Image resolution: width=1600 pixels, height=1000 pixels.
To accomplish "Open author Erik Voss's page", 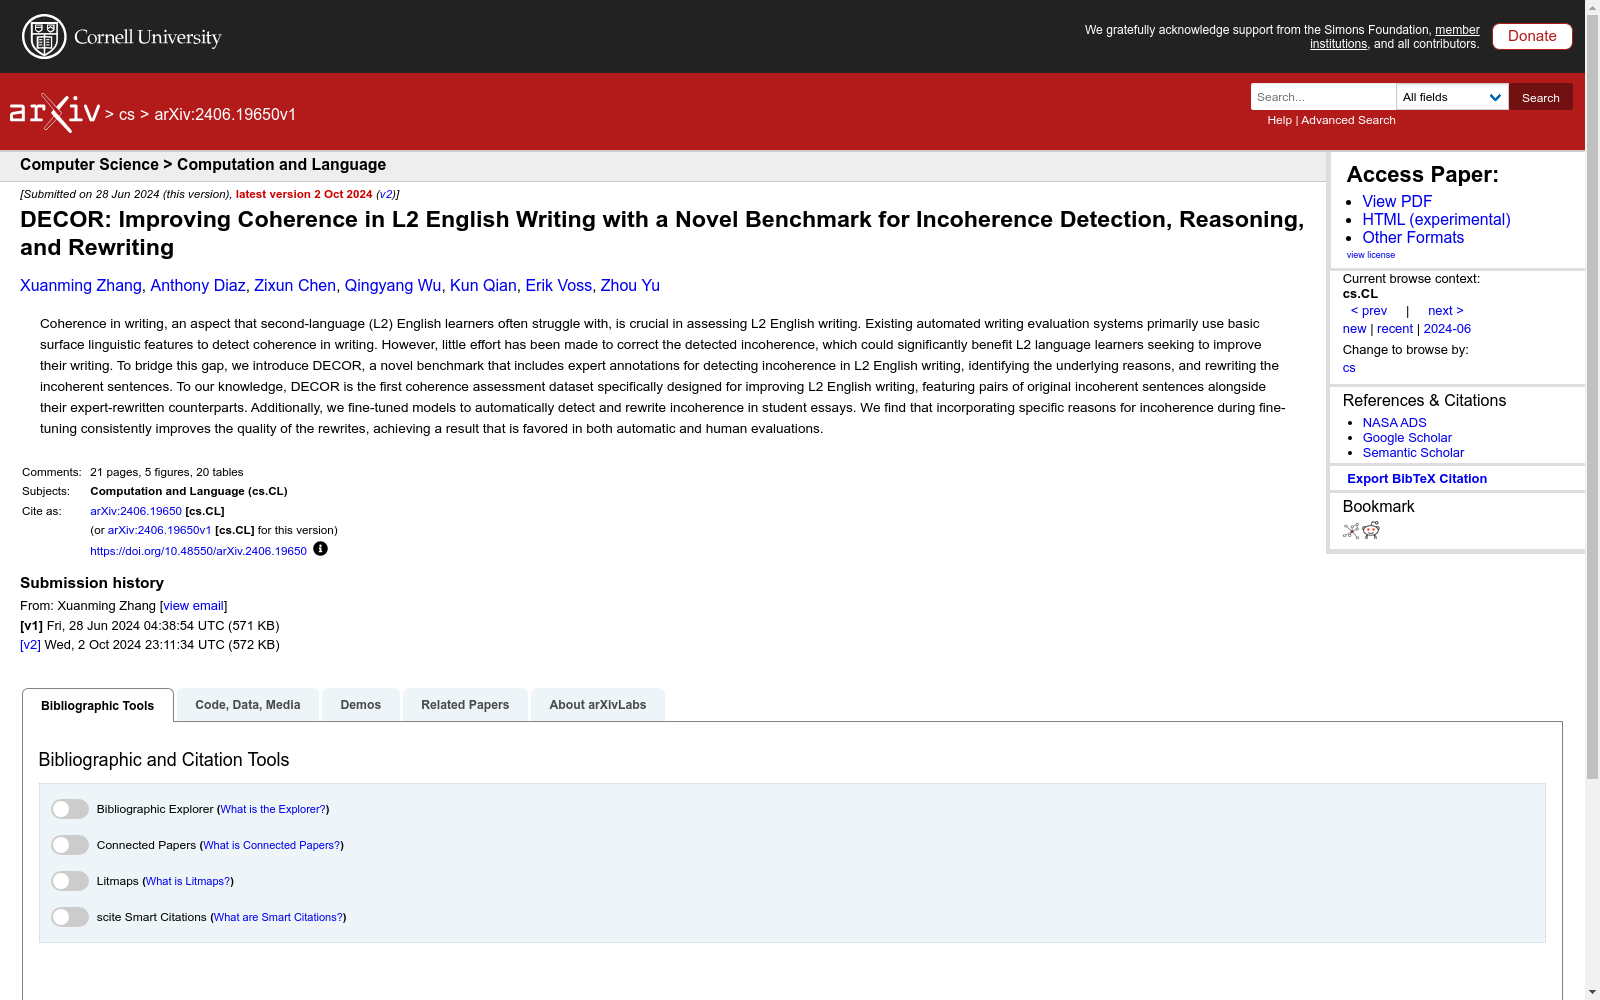I will click(559, 285).
